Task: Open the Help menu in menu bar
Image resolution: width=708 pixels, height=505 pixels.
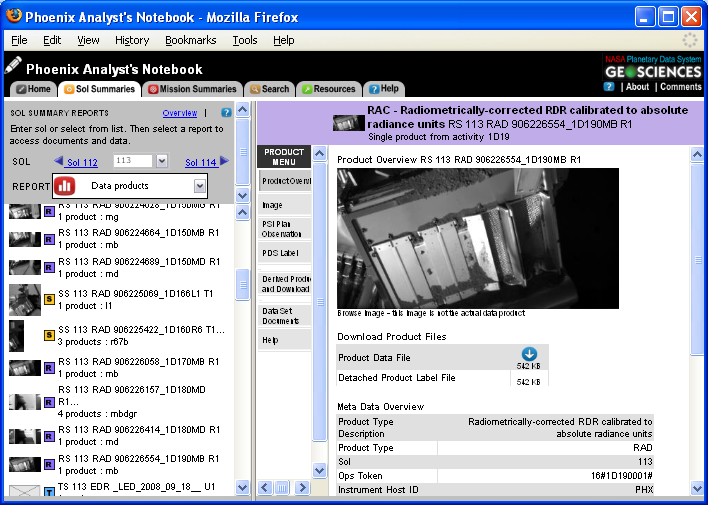Action: pos(284,40)
